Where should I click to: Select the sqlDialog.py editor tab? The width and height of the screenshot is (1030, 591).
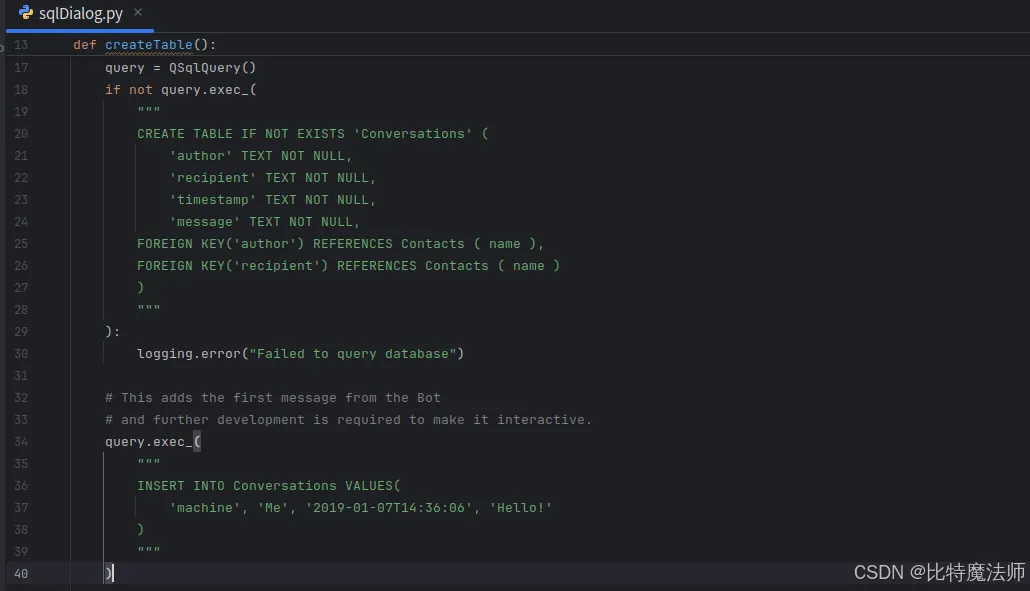click(80, 13)
